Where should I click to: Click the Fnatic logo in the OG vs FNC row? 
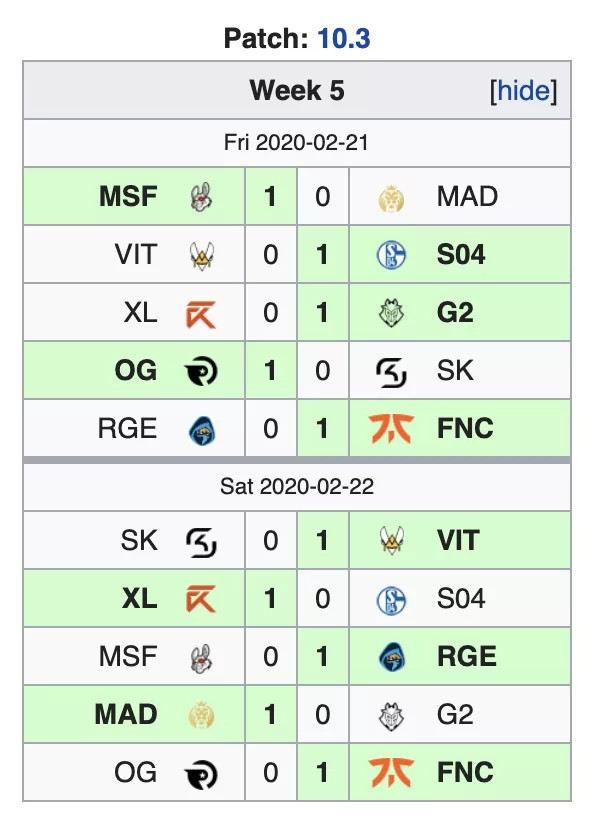click(x=391, y=772)
